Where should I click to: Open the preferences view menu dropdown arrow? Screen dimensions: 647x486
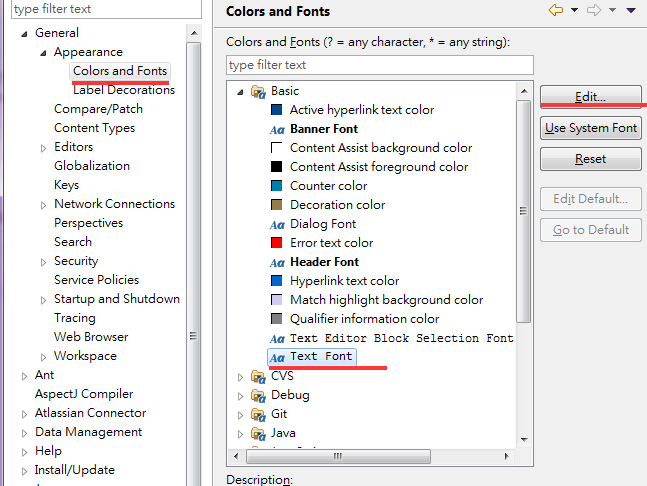pyautogui.click(x=630, y=11)
